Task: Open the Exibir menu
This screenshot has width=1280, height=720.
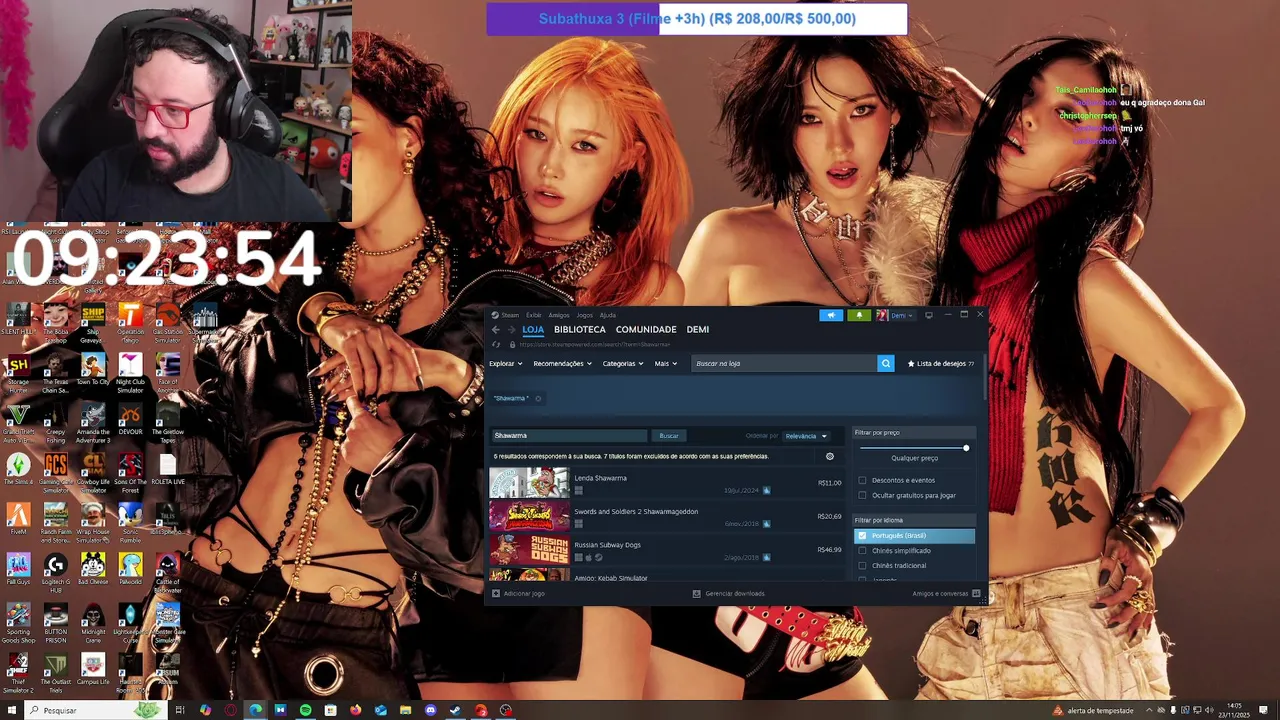Action: tap(534, 315)
